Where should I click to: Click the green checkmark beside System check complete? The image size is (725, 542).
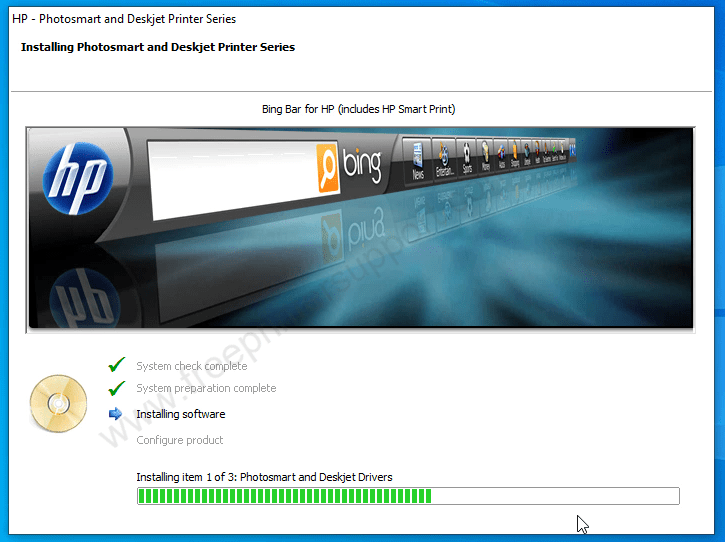point(117,364)
